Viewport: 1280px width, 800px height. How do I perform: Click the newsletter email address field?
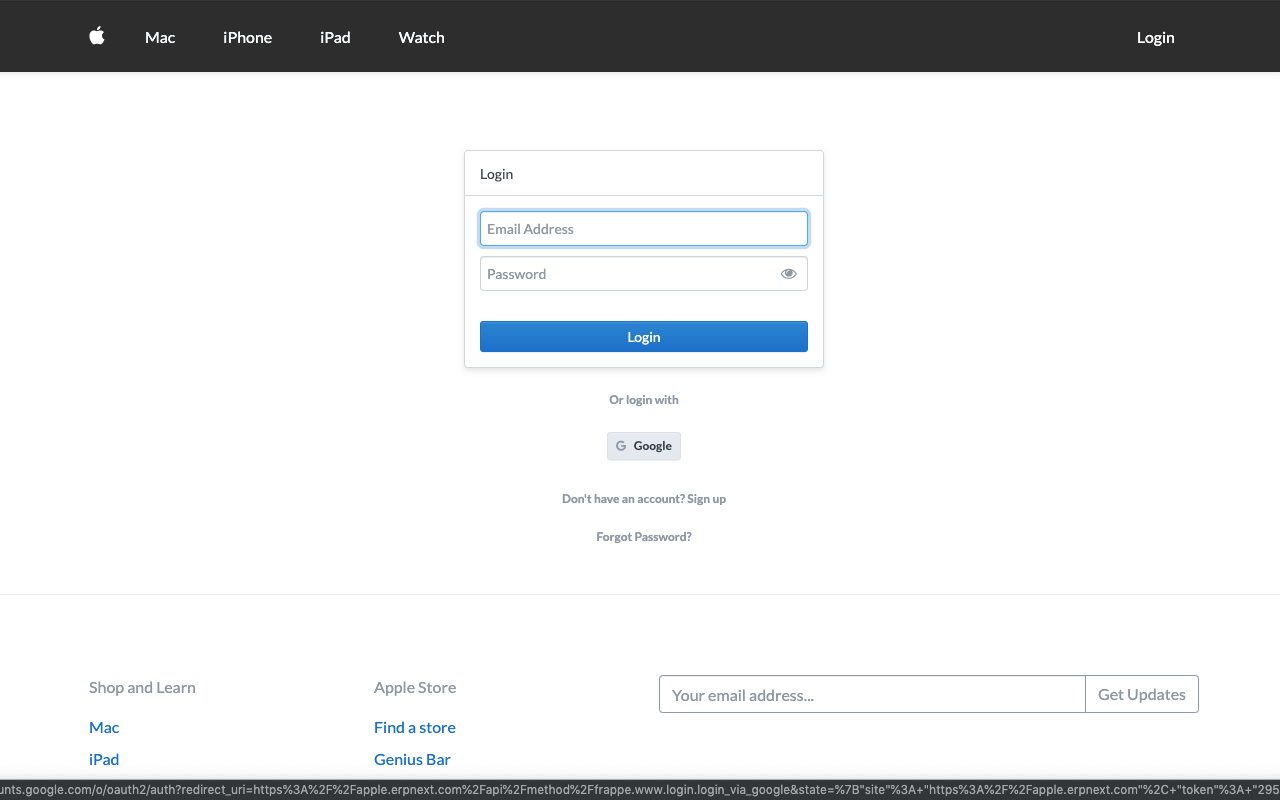pos(871,695)
